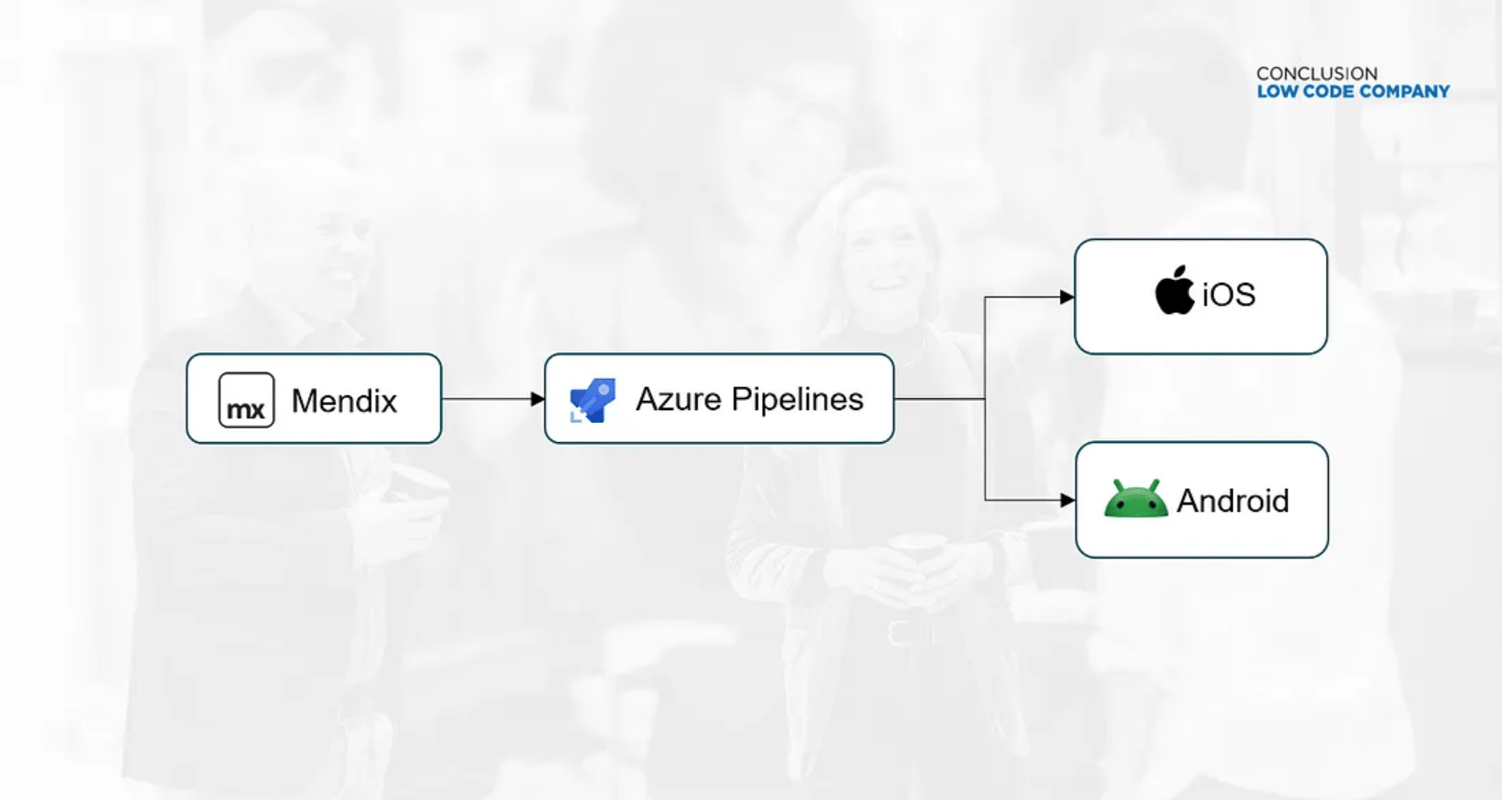Click the arrowhead pointing into Azure Pipelines
The height and width of the screenshot is (800, 1502).
coord(538,399)
